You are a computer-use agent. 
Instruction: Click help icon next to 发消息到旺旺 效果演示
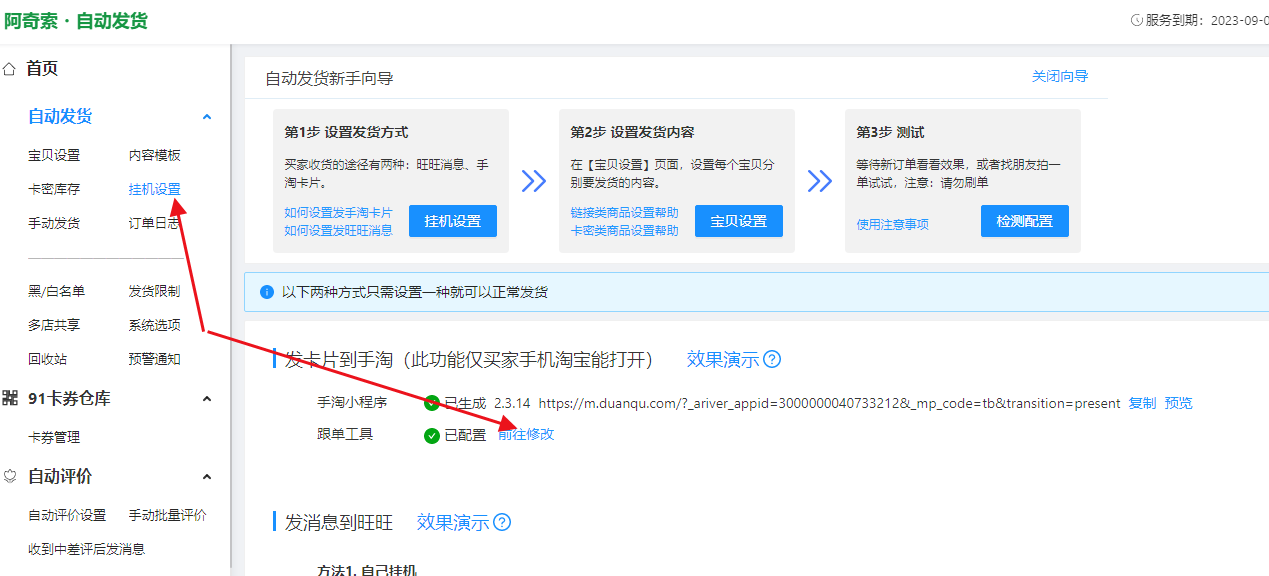pyautogui.click(x=502, y=522)
